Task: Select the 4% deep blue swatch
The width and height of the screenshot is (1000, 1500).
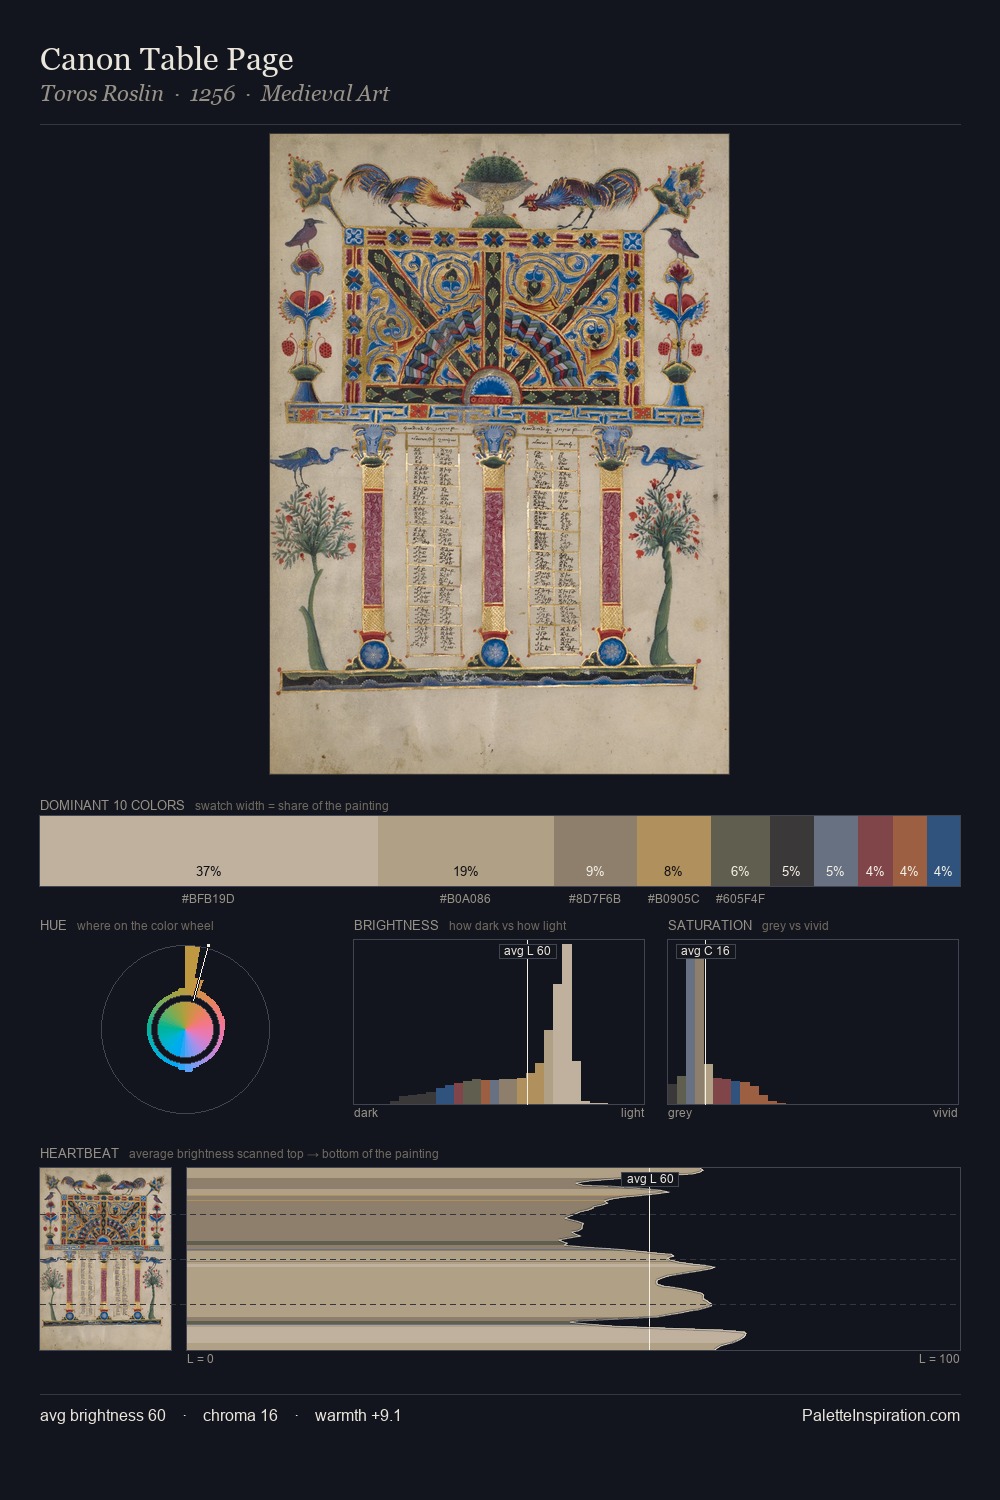Action: click(944, 851)
